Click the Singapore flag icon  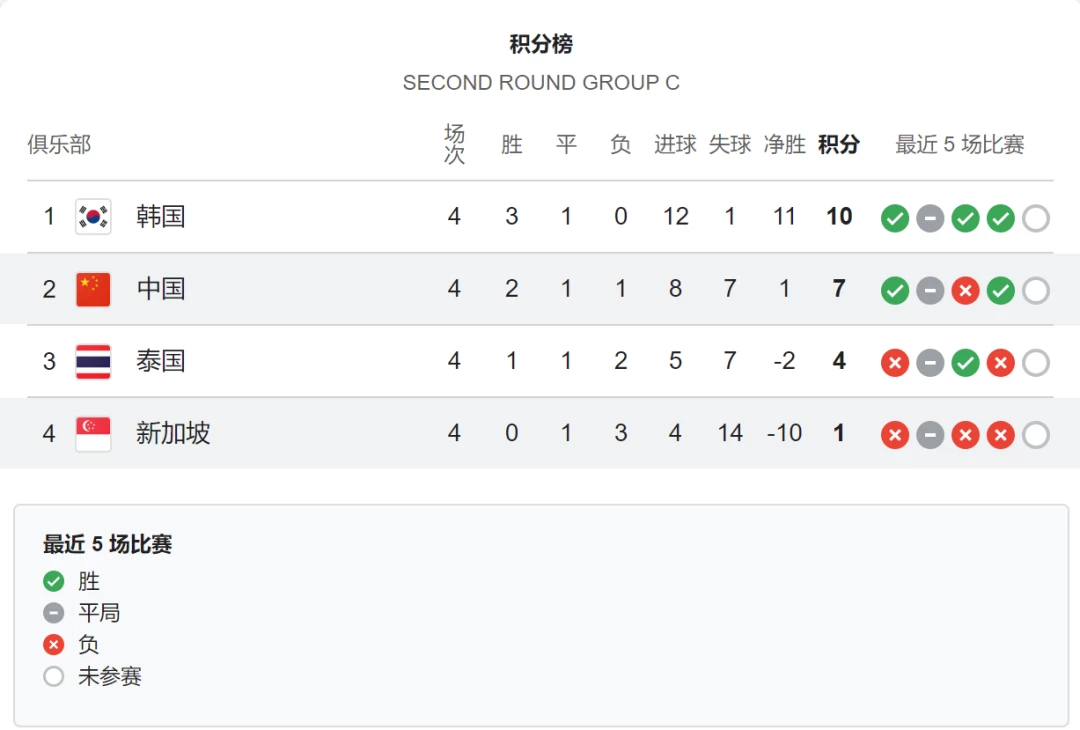point(93,434)
